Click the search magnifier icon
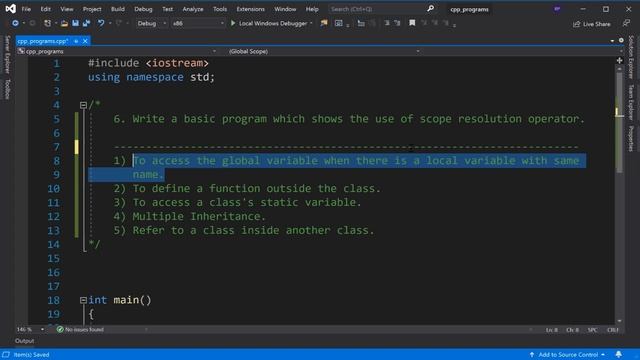This screenshot has height=360, width=640. (x=430, y=9)
